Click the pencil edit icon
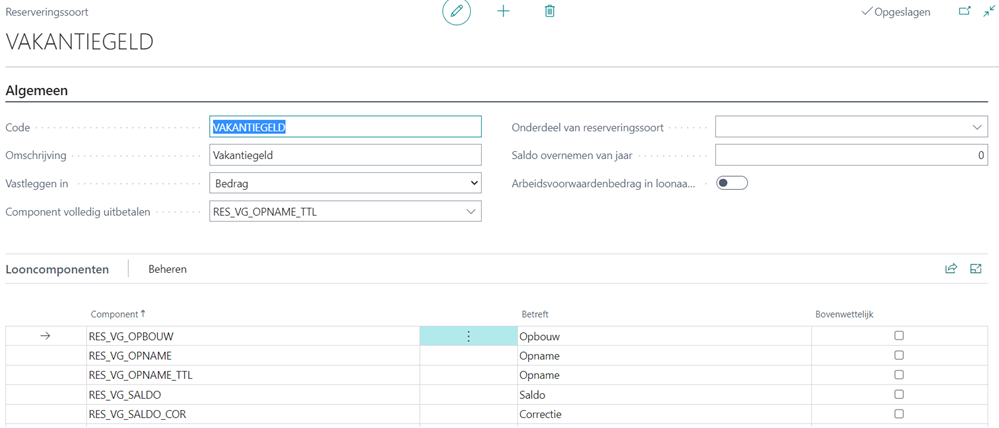999x428 pixels. coord(457,12)
